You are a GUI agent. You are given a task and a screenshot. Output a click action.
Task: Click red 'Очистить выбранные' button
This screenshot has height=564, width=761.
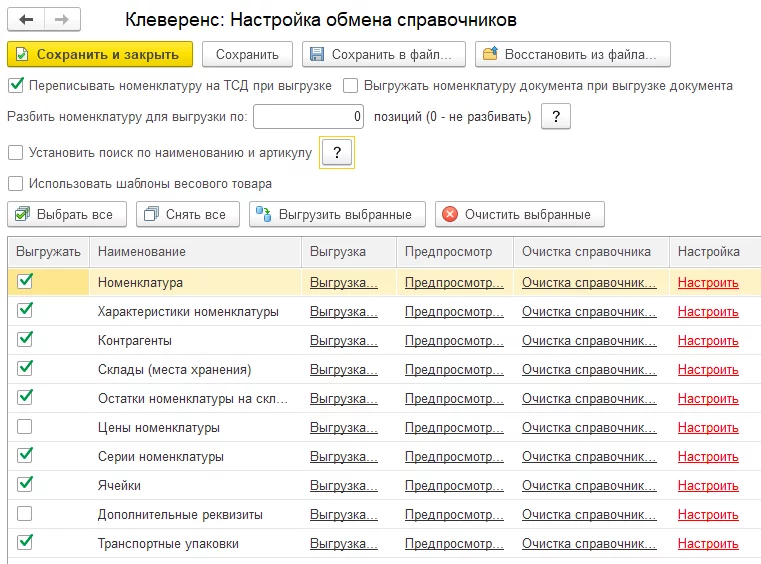(x=520, y=214)
